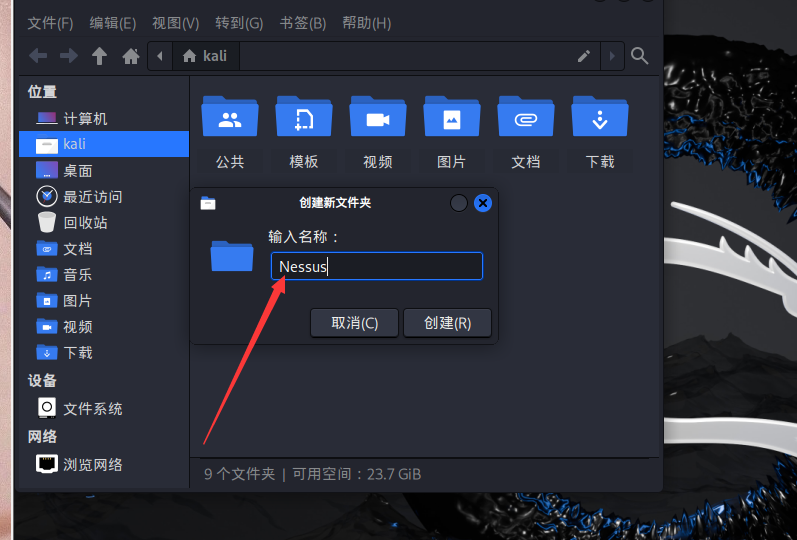Click the 输入名称 label
Viewport: 797px width, 540px height.
coord(303,237)
